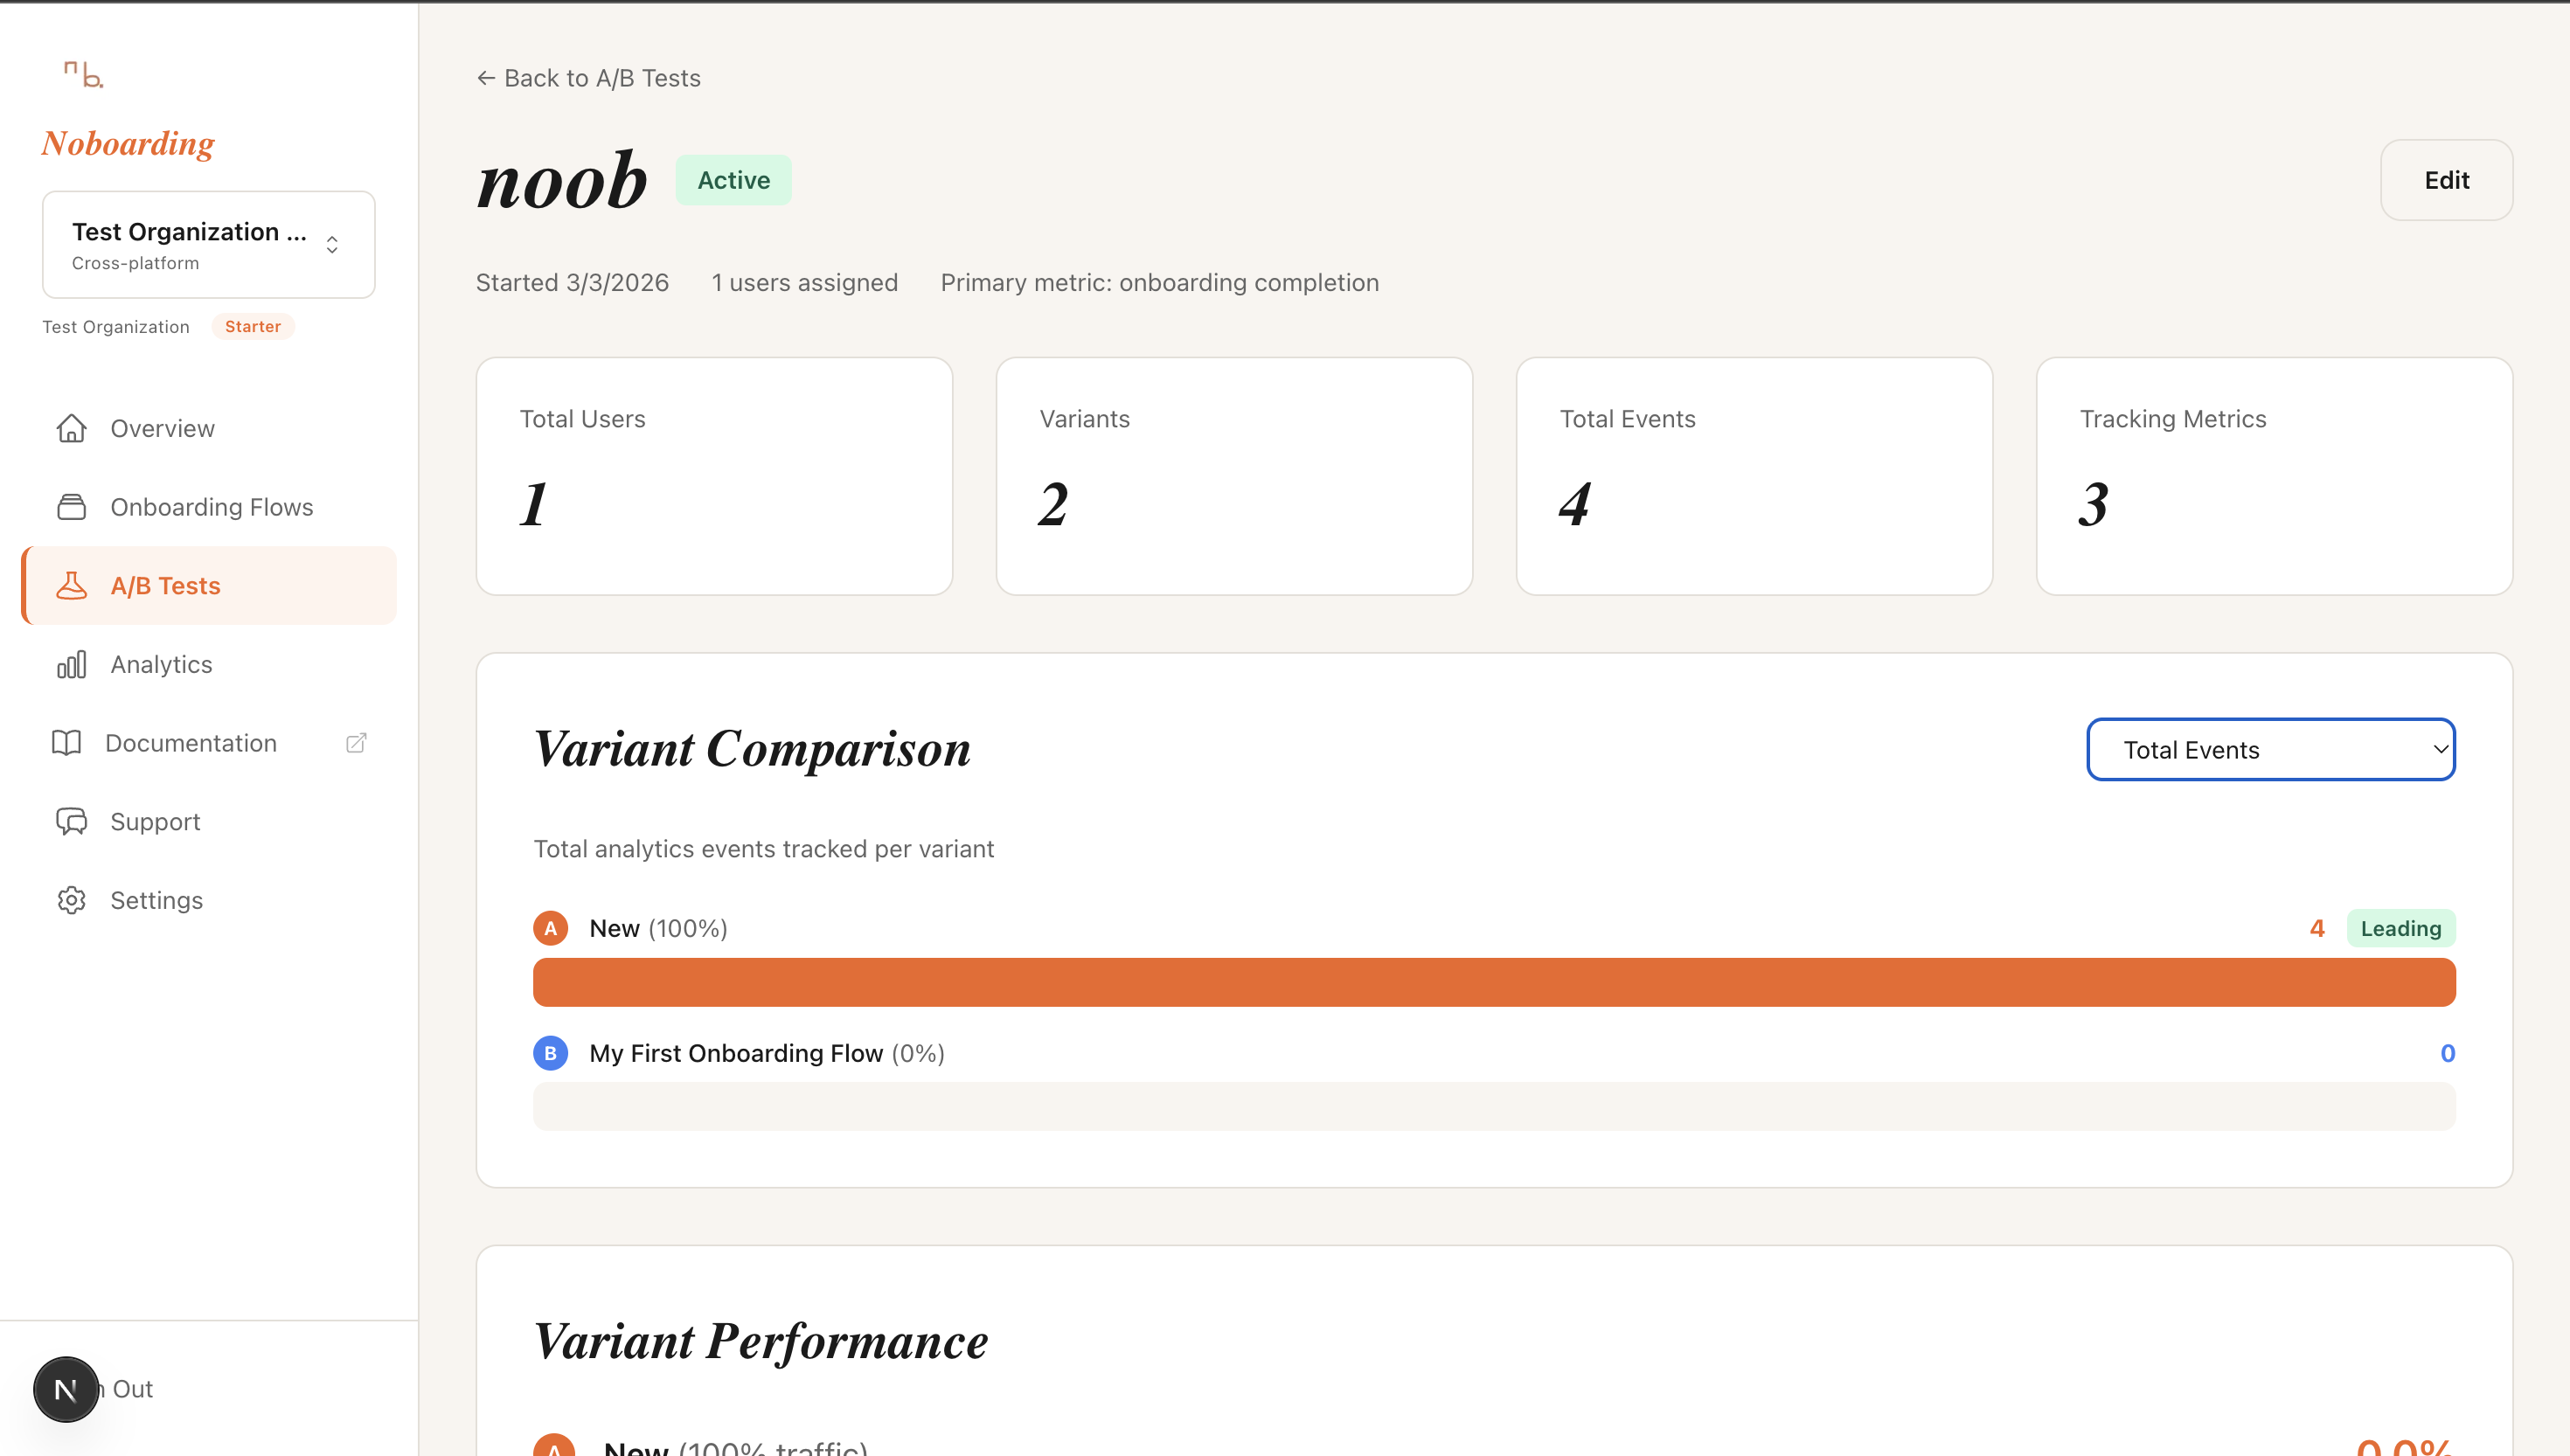Click the Analytics bar chart icon
Image resolution: width=2570 pixels, height=1456 pixels.
coord(71,663)
